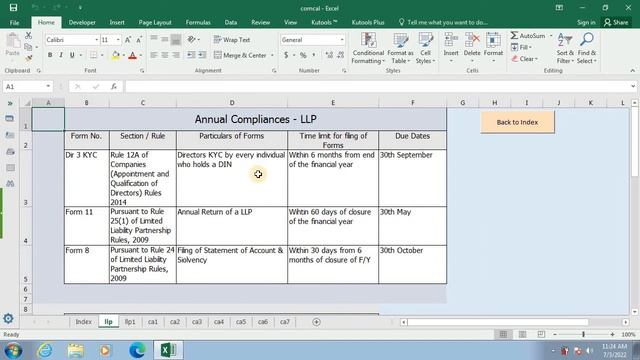The image size is (640, 360).
Task: Click Merge & Center
Action: (x=240, y=55)
